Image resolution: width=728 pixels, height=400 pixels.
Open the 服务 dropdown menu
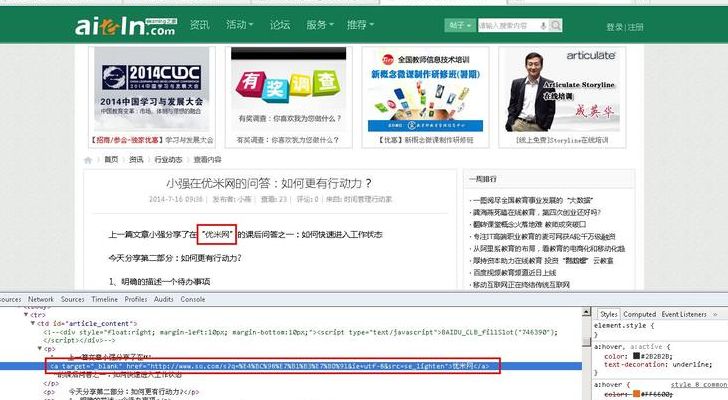click(x=319, y=25)
